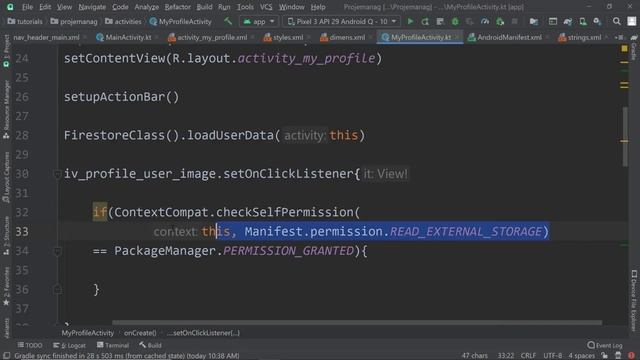The height and width of the screenshot is (360, 640).
Task: Open the File menu
Action: 27,7
